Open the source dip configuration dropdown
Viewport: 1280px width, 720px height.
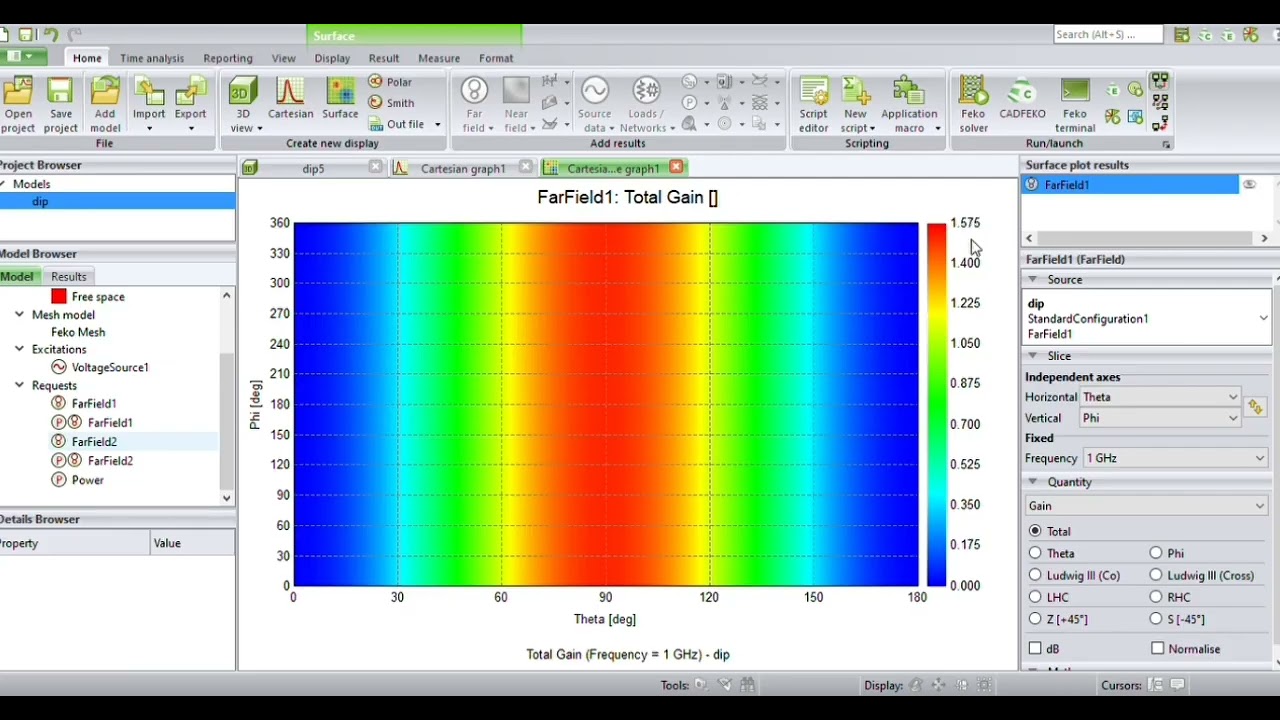[x=1147, y=318]
